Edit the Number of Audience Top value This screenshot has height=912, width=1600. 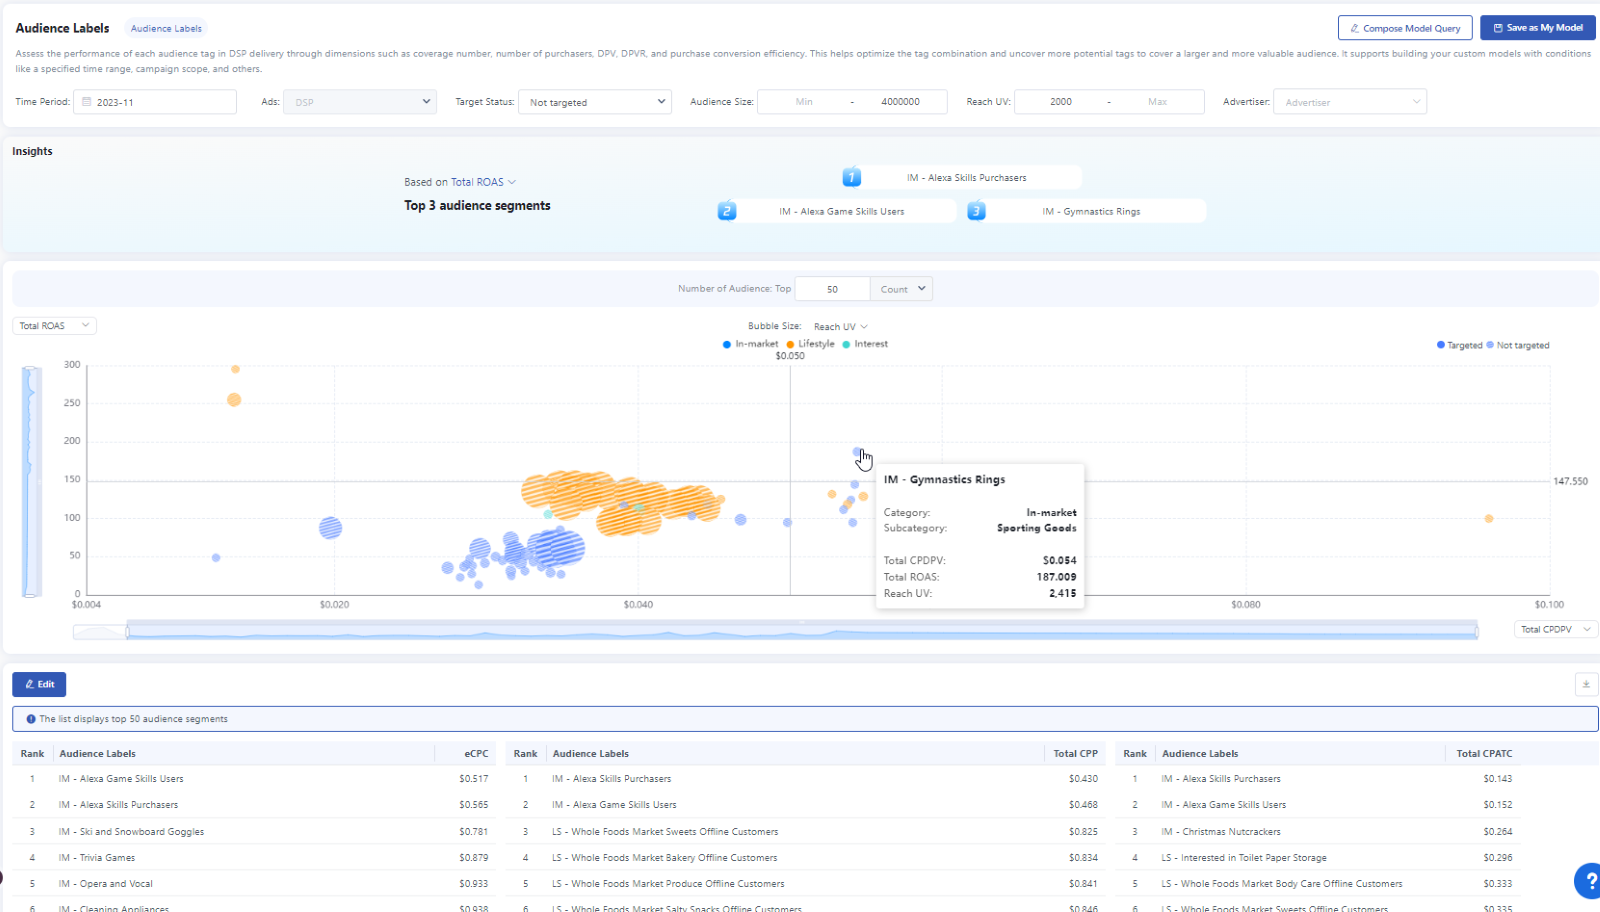(832, 289)
